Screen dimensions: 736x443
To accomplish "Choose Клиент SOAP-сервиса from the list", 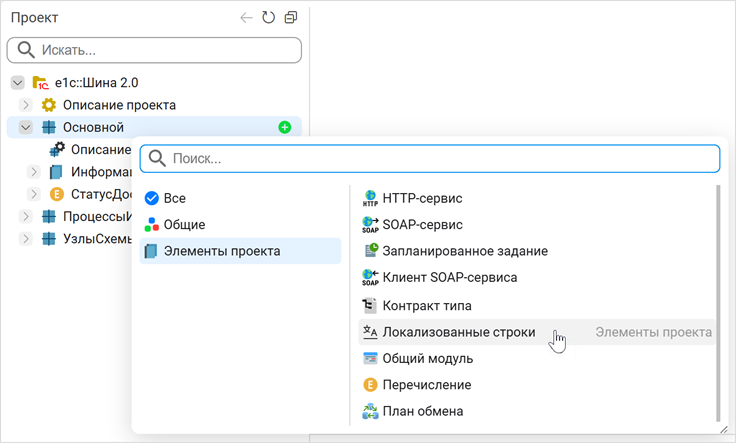I will 537,277.
